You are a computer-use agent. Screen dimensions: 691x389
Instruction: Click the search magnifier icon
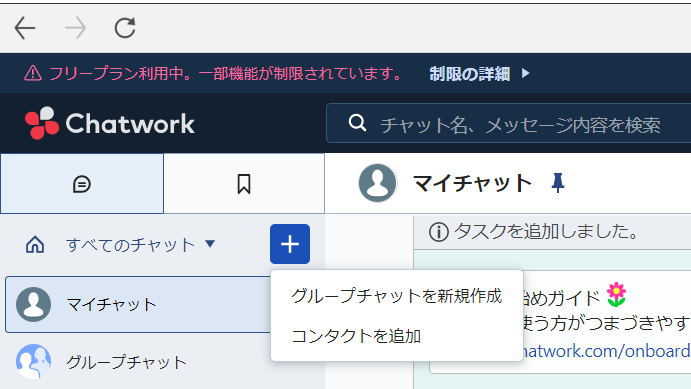[x=357, y=123]
